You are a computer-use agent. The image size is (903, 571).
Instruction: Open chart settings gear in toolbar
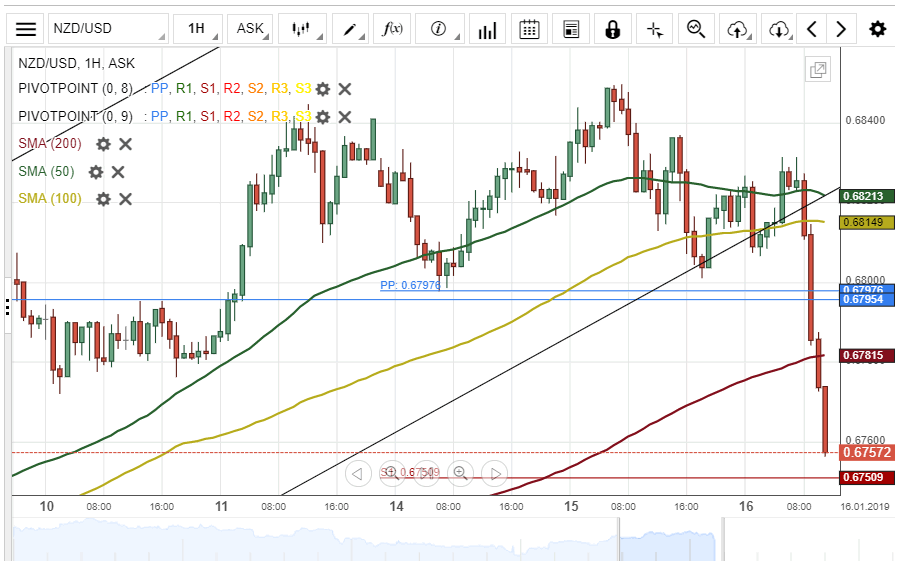click(x=878, y=29)
